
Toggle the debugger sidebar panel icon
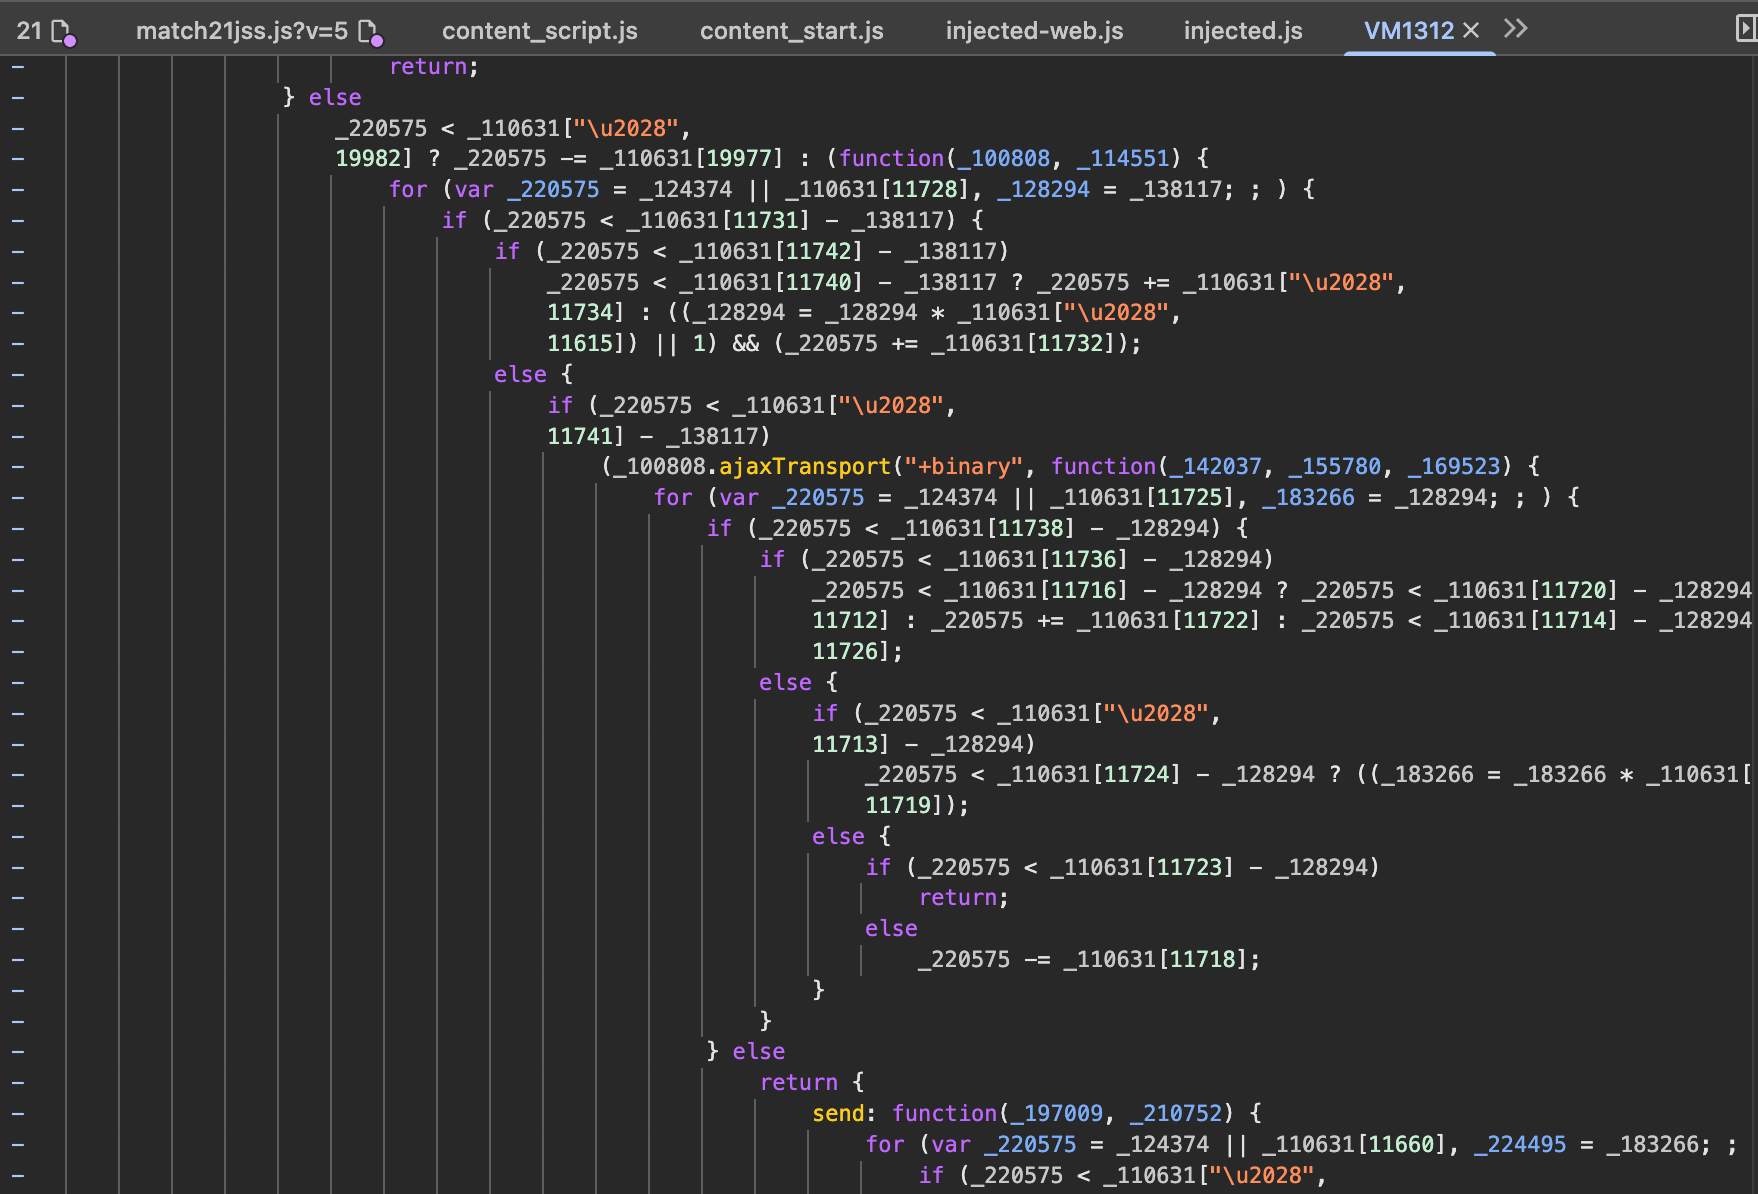coord(1745,29)
